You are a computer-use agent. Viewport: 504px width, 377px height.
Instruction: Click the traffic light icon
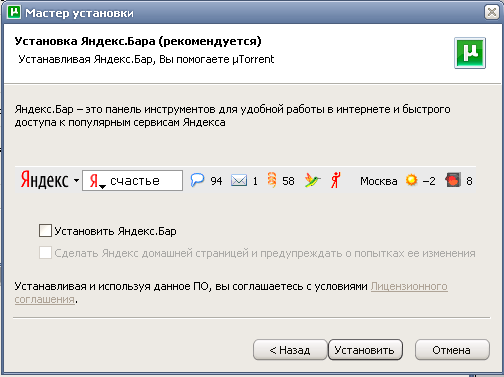pos(453,180)
